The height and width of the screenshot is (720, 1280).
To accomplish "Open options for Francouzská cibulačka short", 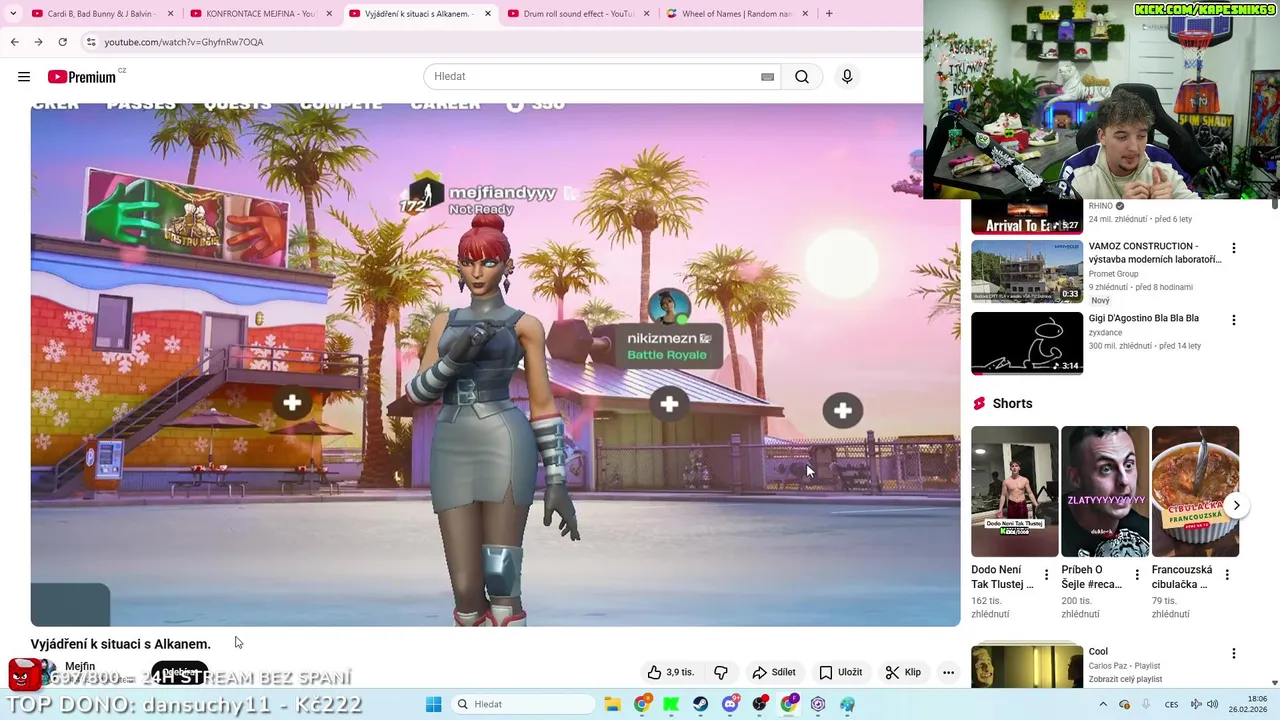I will pyautogui.click(x=1227, y=575).
